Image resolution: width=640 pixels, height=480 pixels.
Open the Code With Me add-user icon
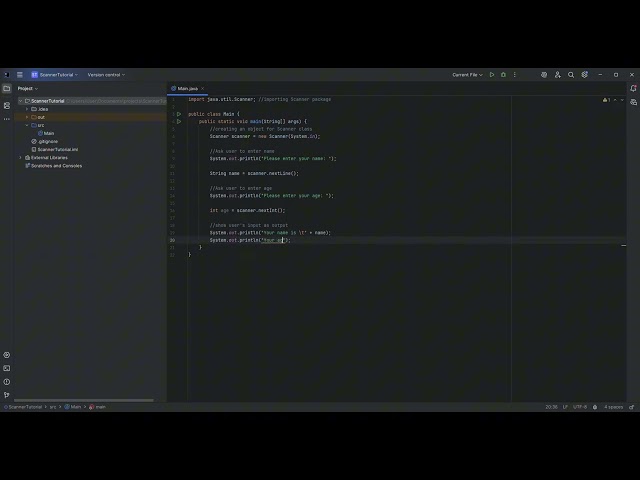point(558,75)
